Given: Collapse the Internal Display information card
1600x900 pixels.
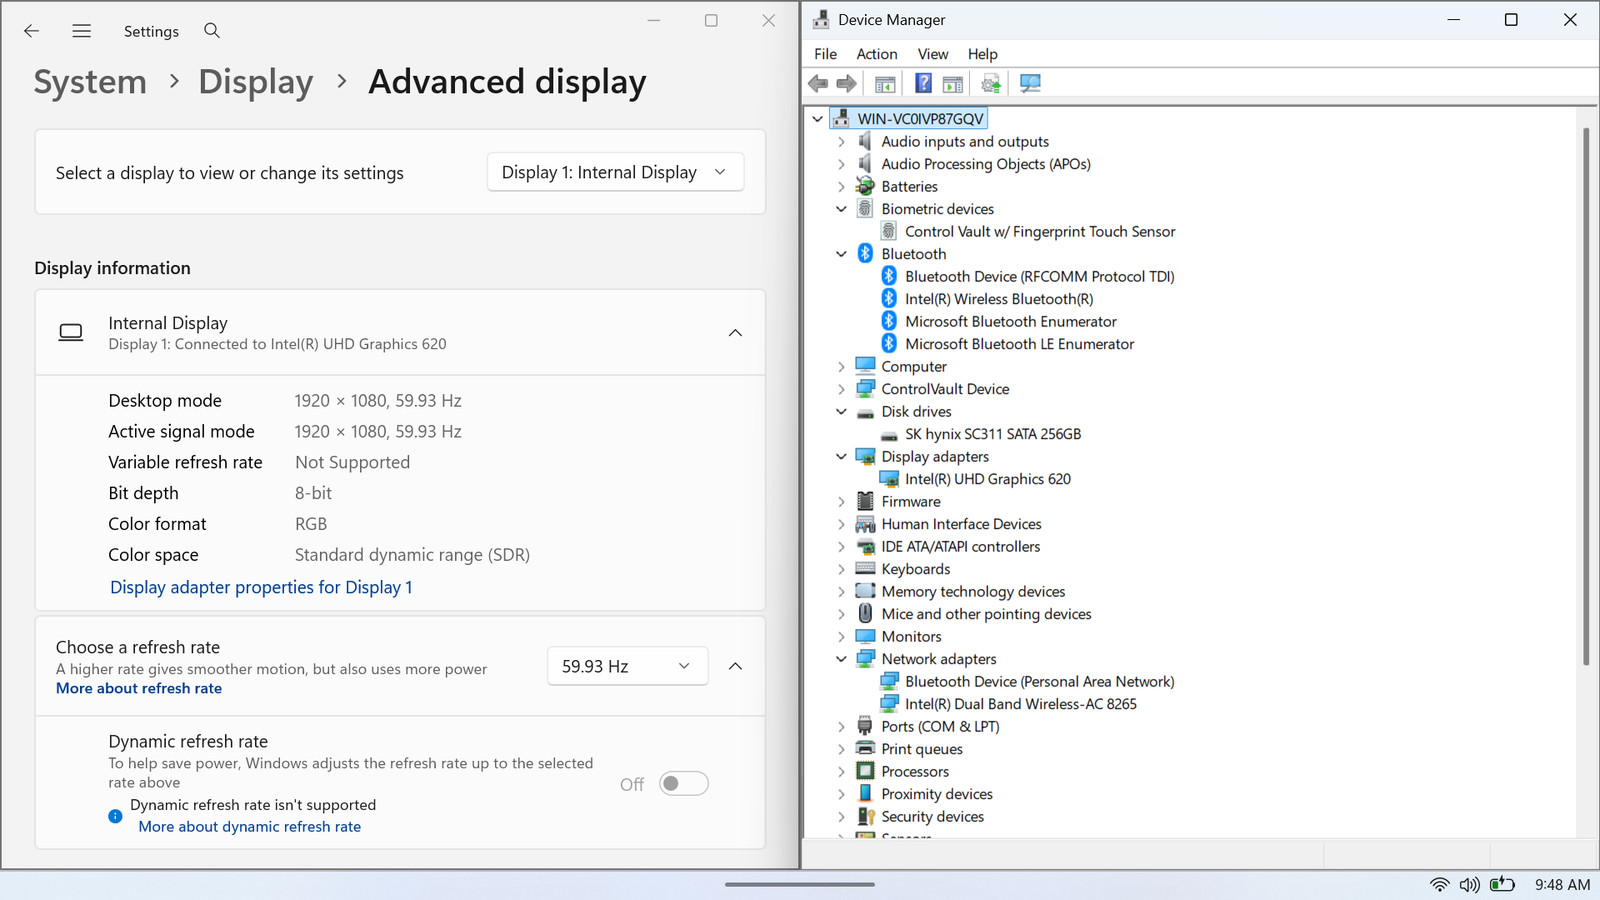Looking at the screenshot, I should (735, 333).
